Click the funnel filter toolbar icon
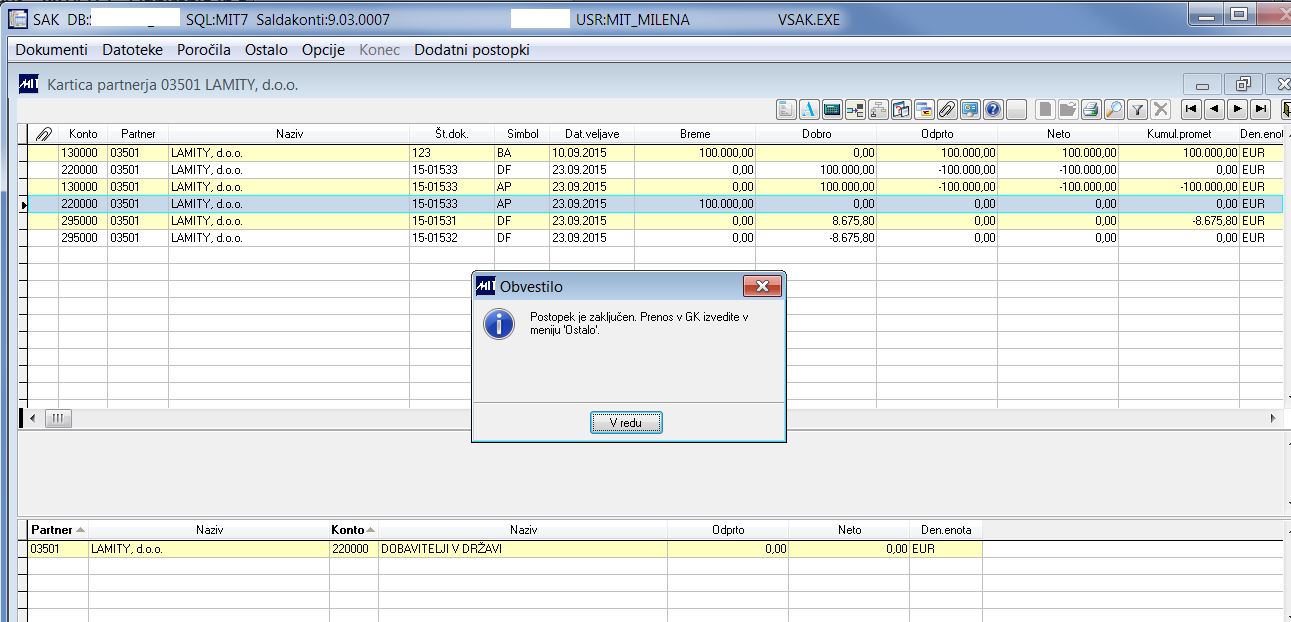 (x=1137, y=109)
